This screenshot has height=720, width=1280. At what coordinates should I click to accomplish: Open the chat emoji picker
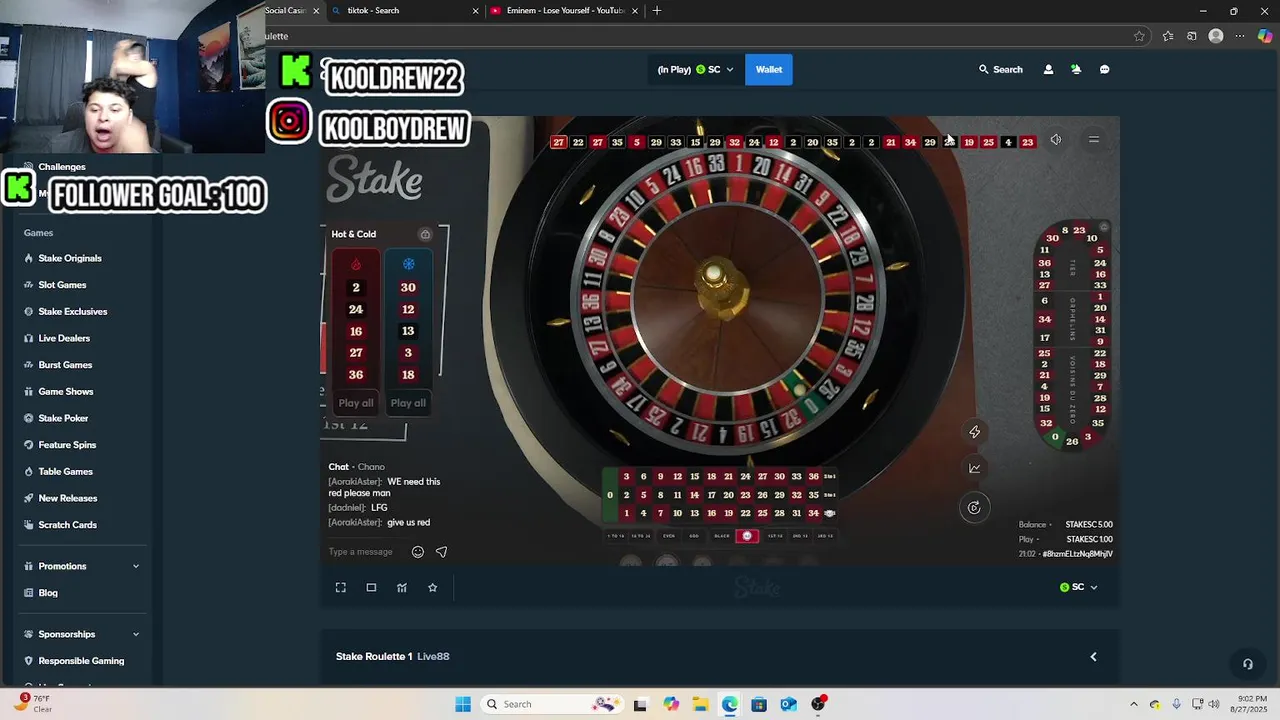[x=418, y=552]
